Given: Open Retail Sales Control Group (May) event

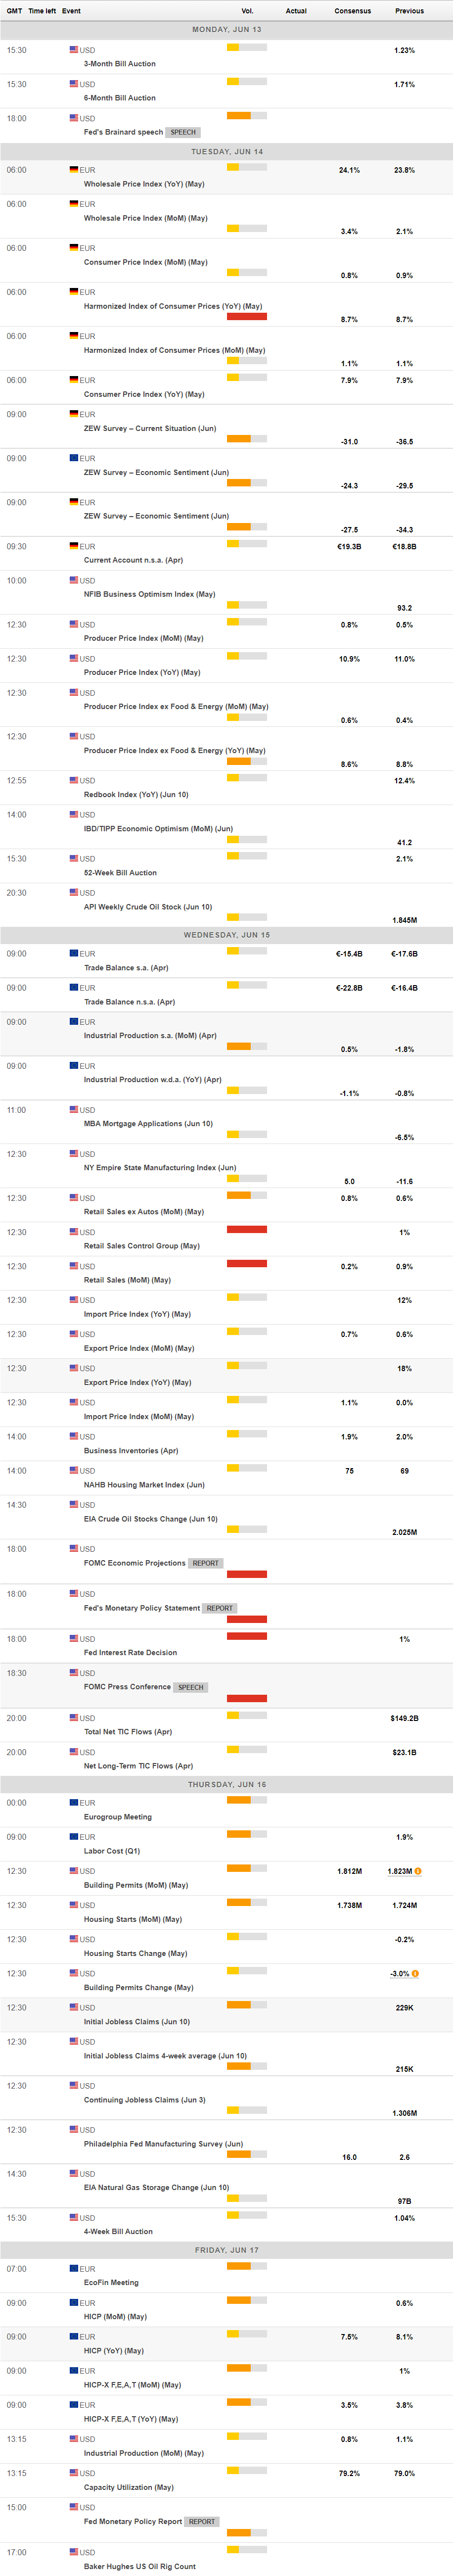Looking at the screenshot, I should [x=141, y=1246].
